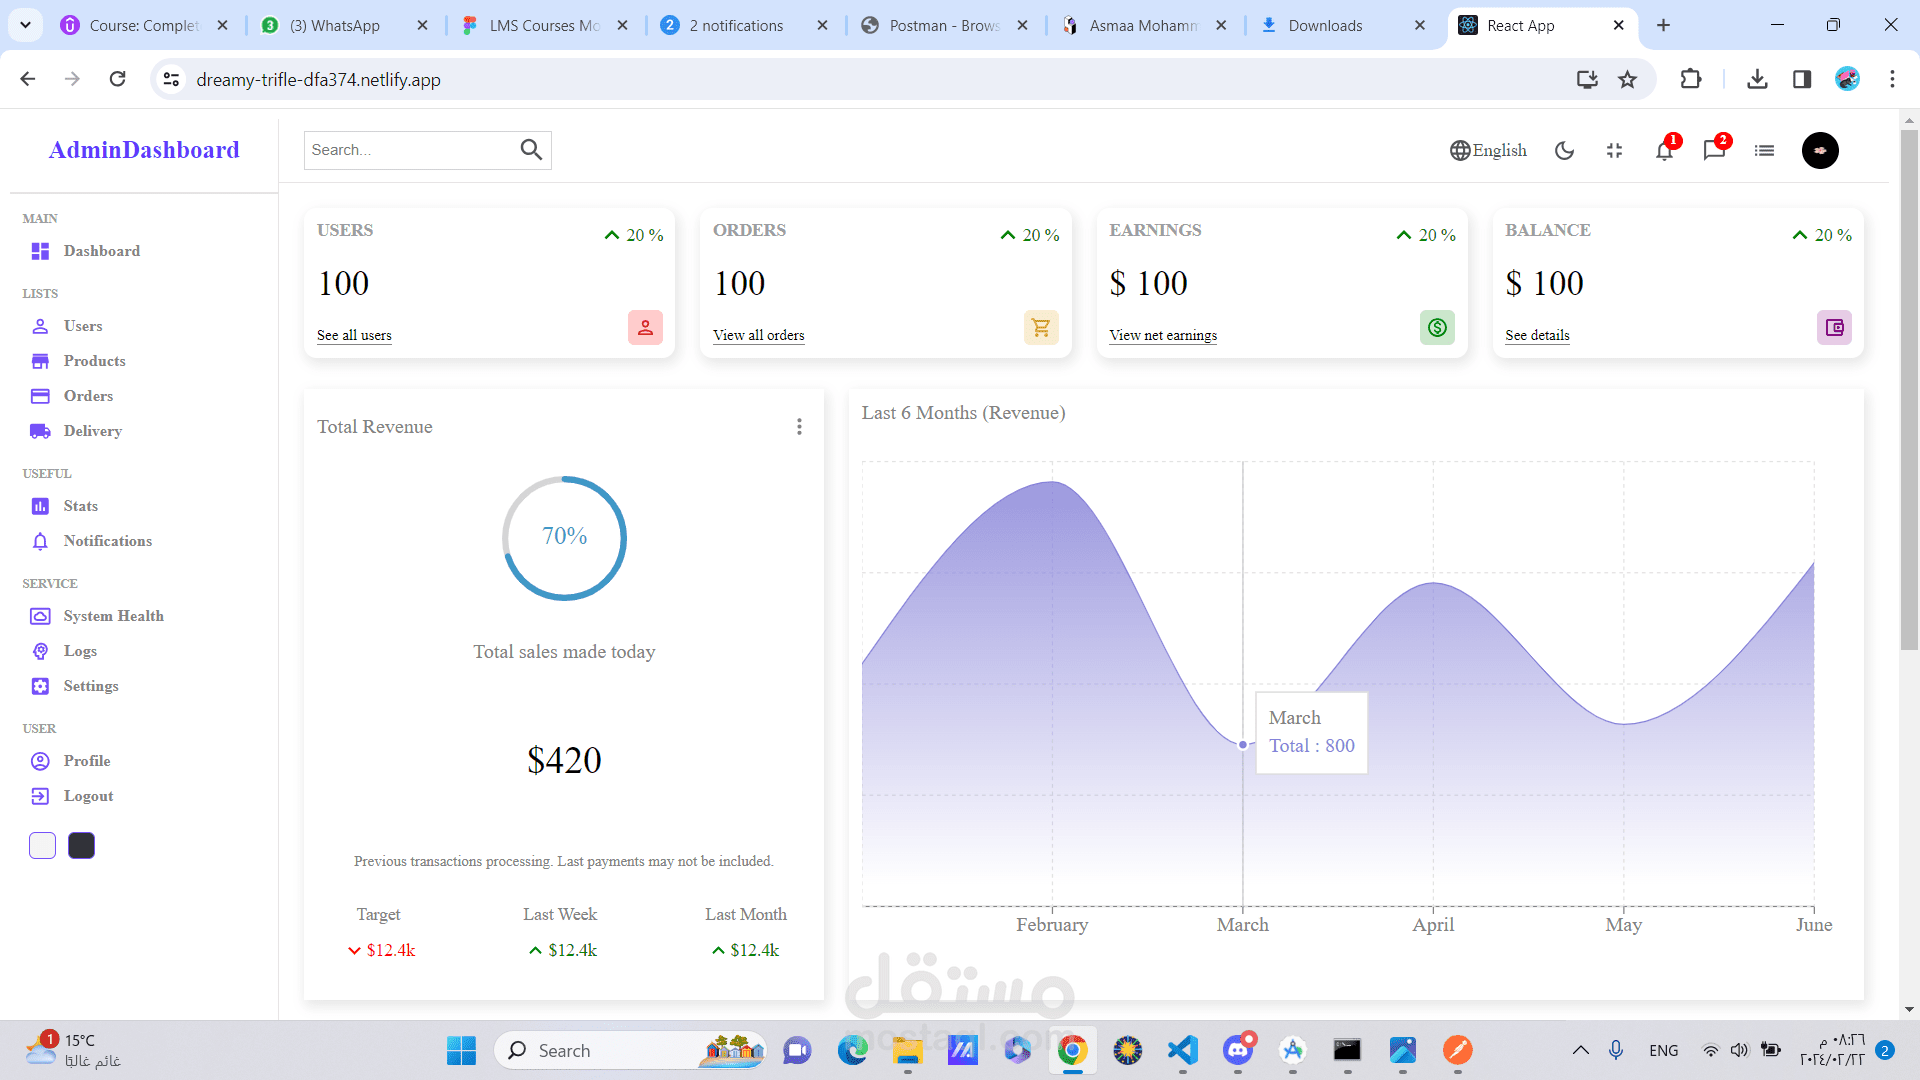Open the Users list in sidebar

[x=67, y=326]
